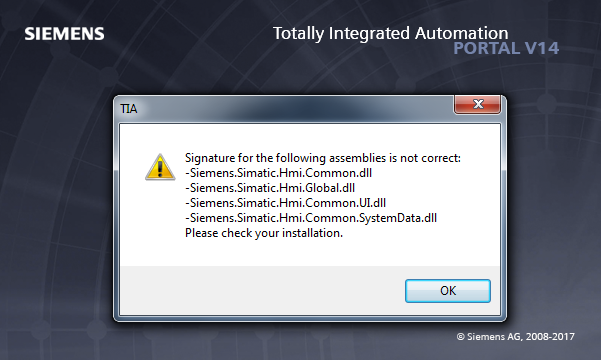The height and width of the screenshot is (360, 601).
Task: Click the Siemens AG, 2008-2017 copyright notice
Action: (516, 337)
